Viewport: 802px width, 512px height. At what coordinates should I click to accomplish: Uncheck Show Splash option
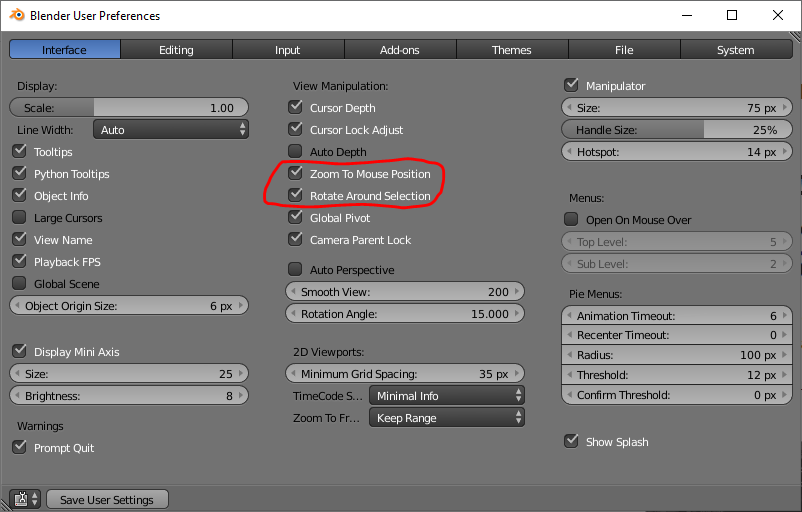(x=571, y=441)
